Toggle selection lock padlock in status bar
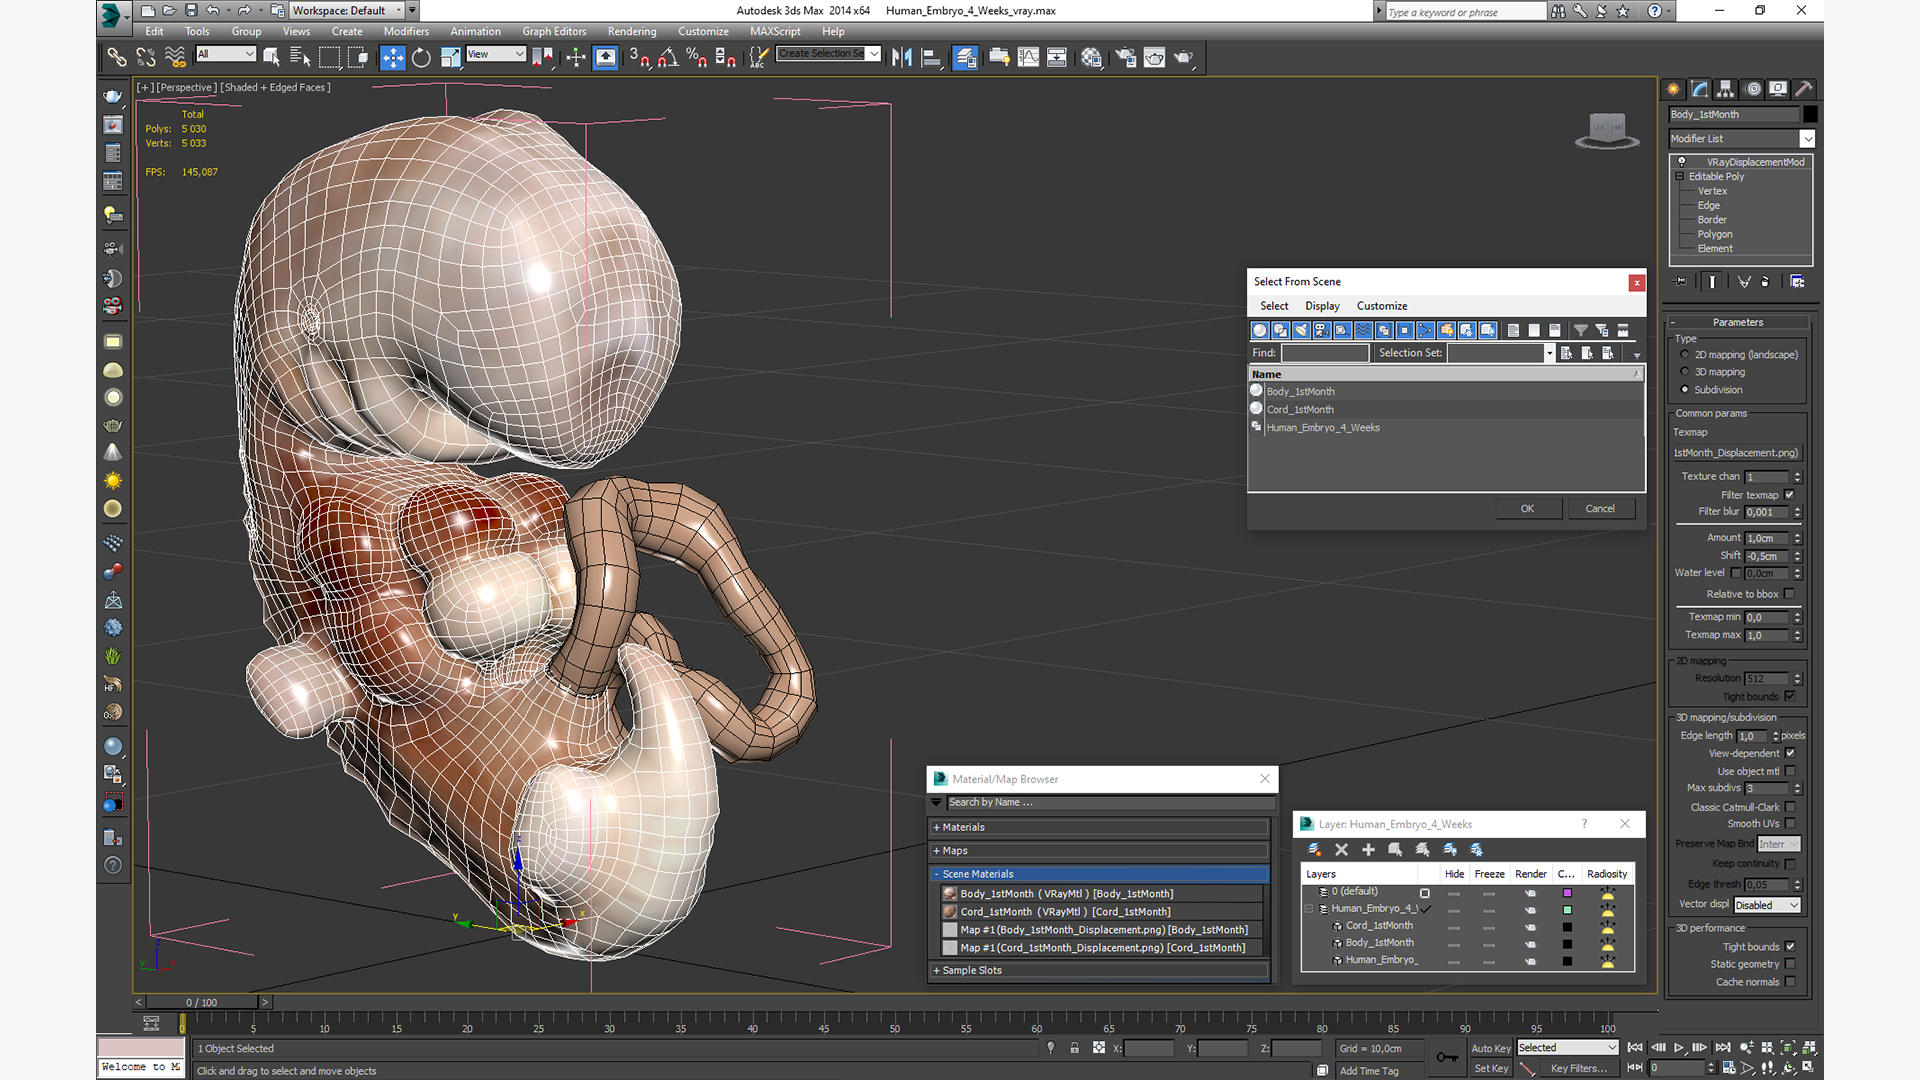The image size is (1920, 1080). [1074, 1048]
